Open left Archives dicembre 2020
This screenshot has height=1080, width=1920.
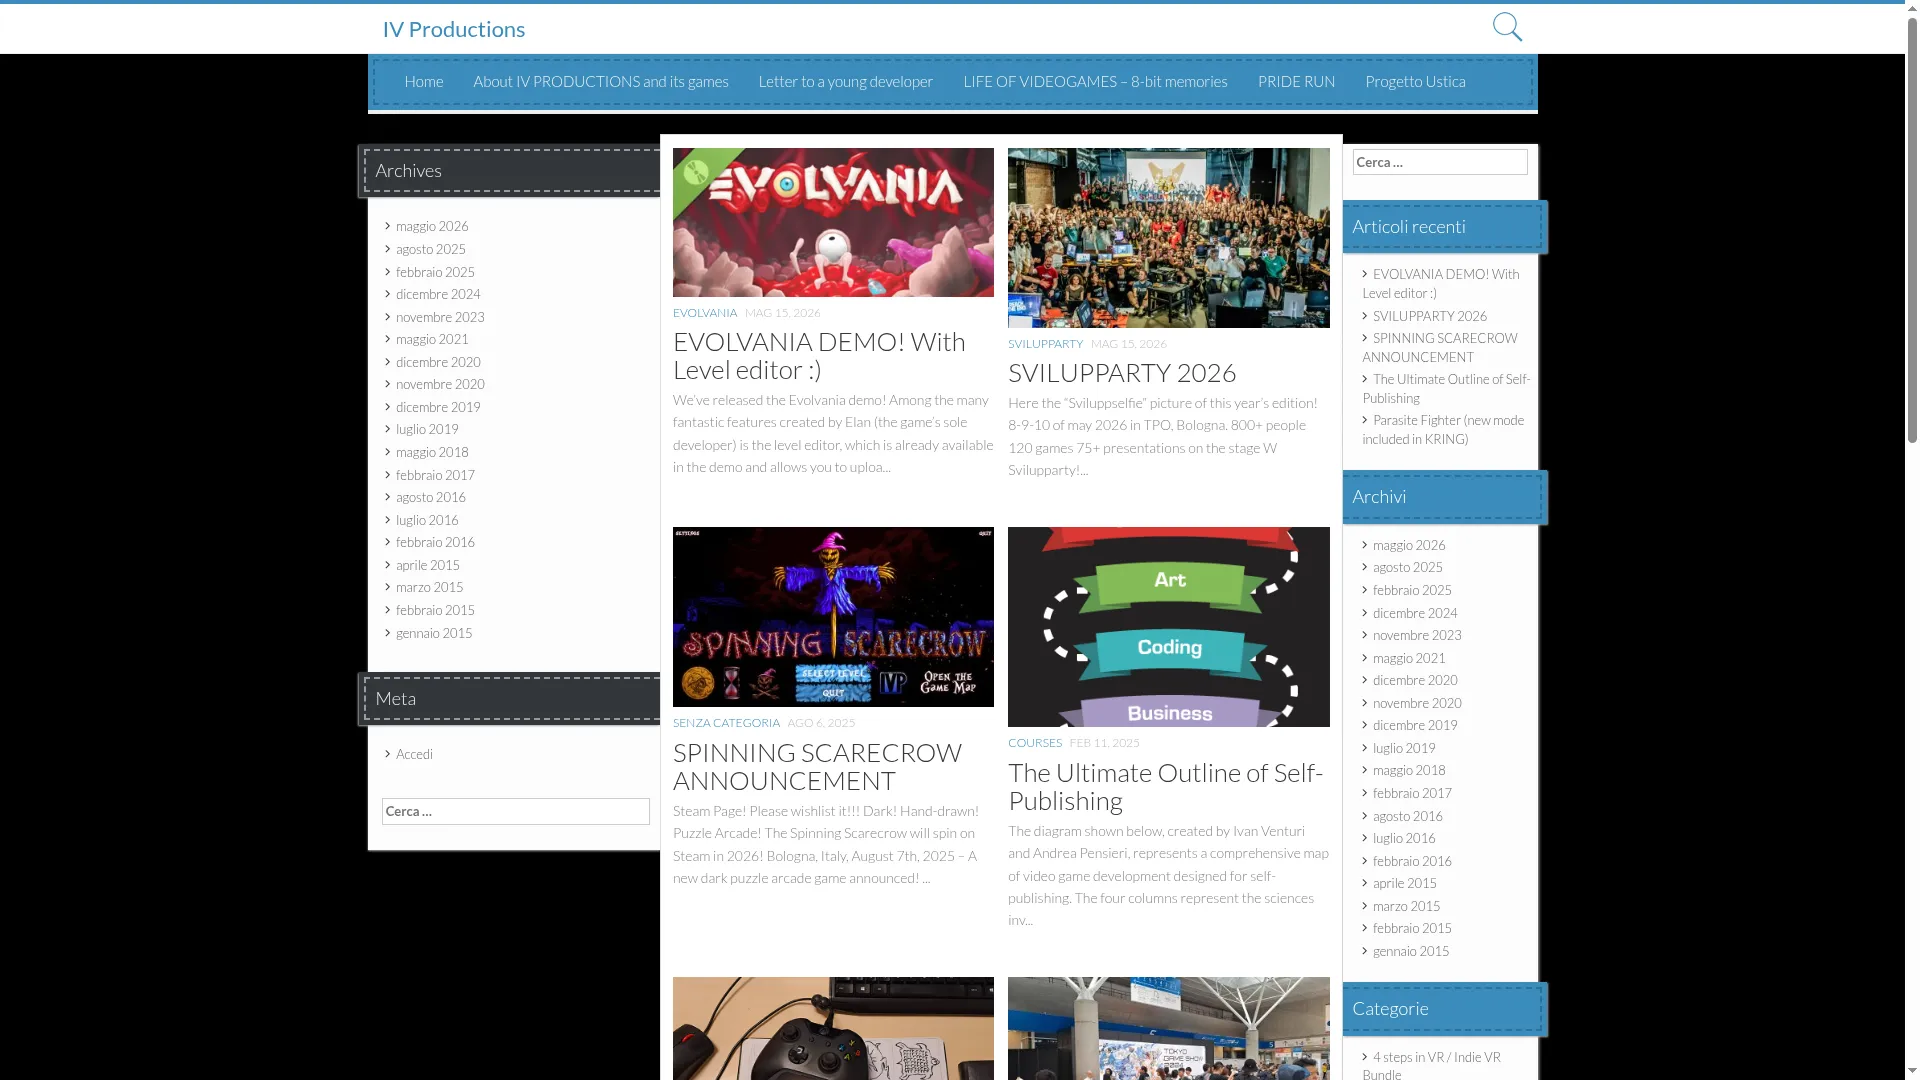(x=438, y=362)
